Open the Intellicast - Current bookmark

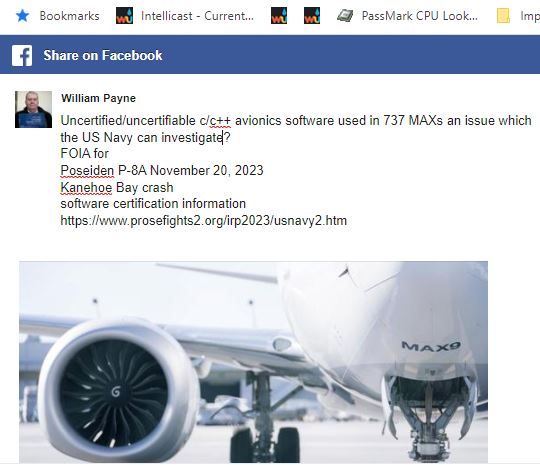pos(197,16)
